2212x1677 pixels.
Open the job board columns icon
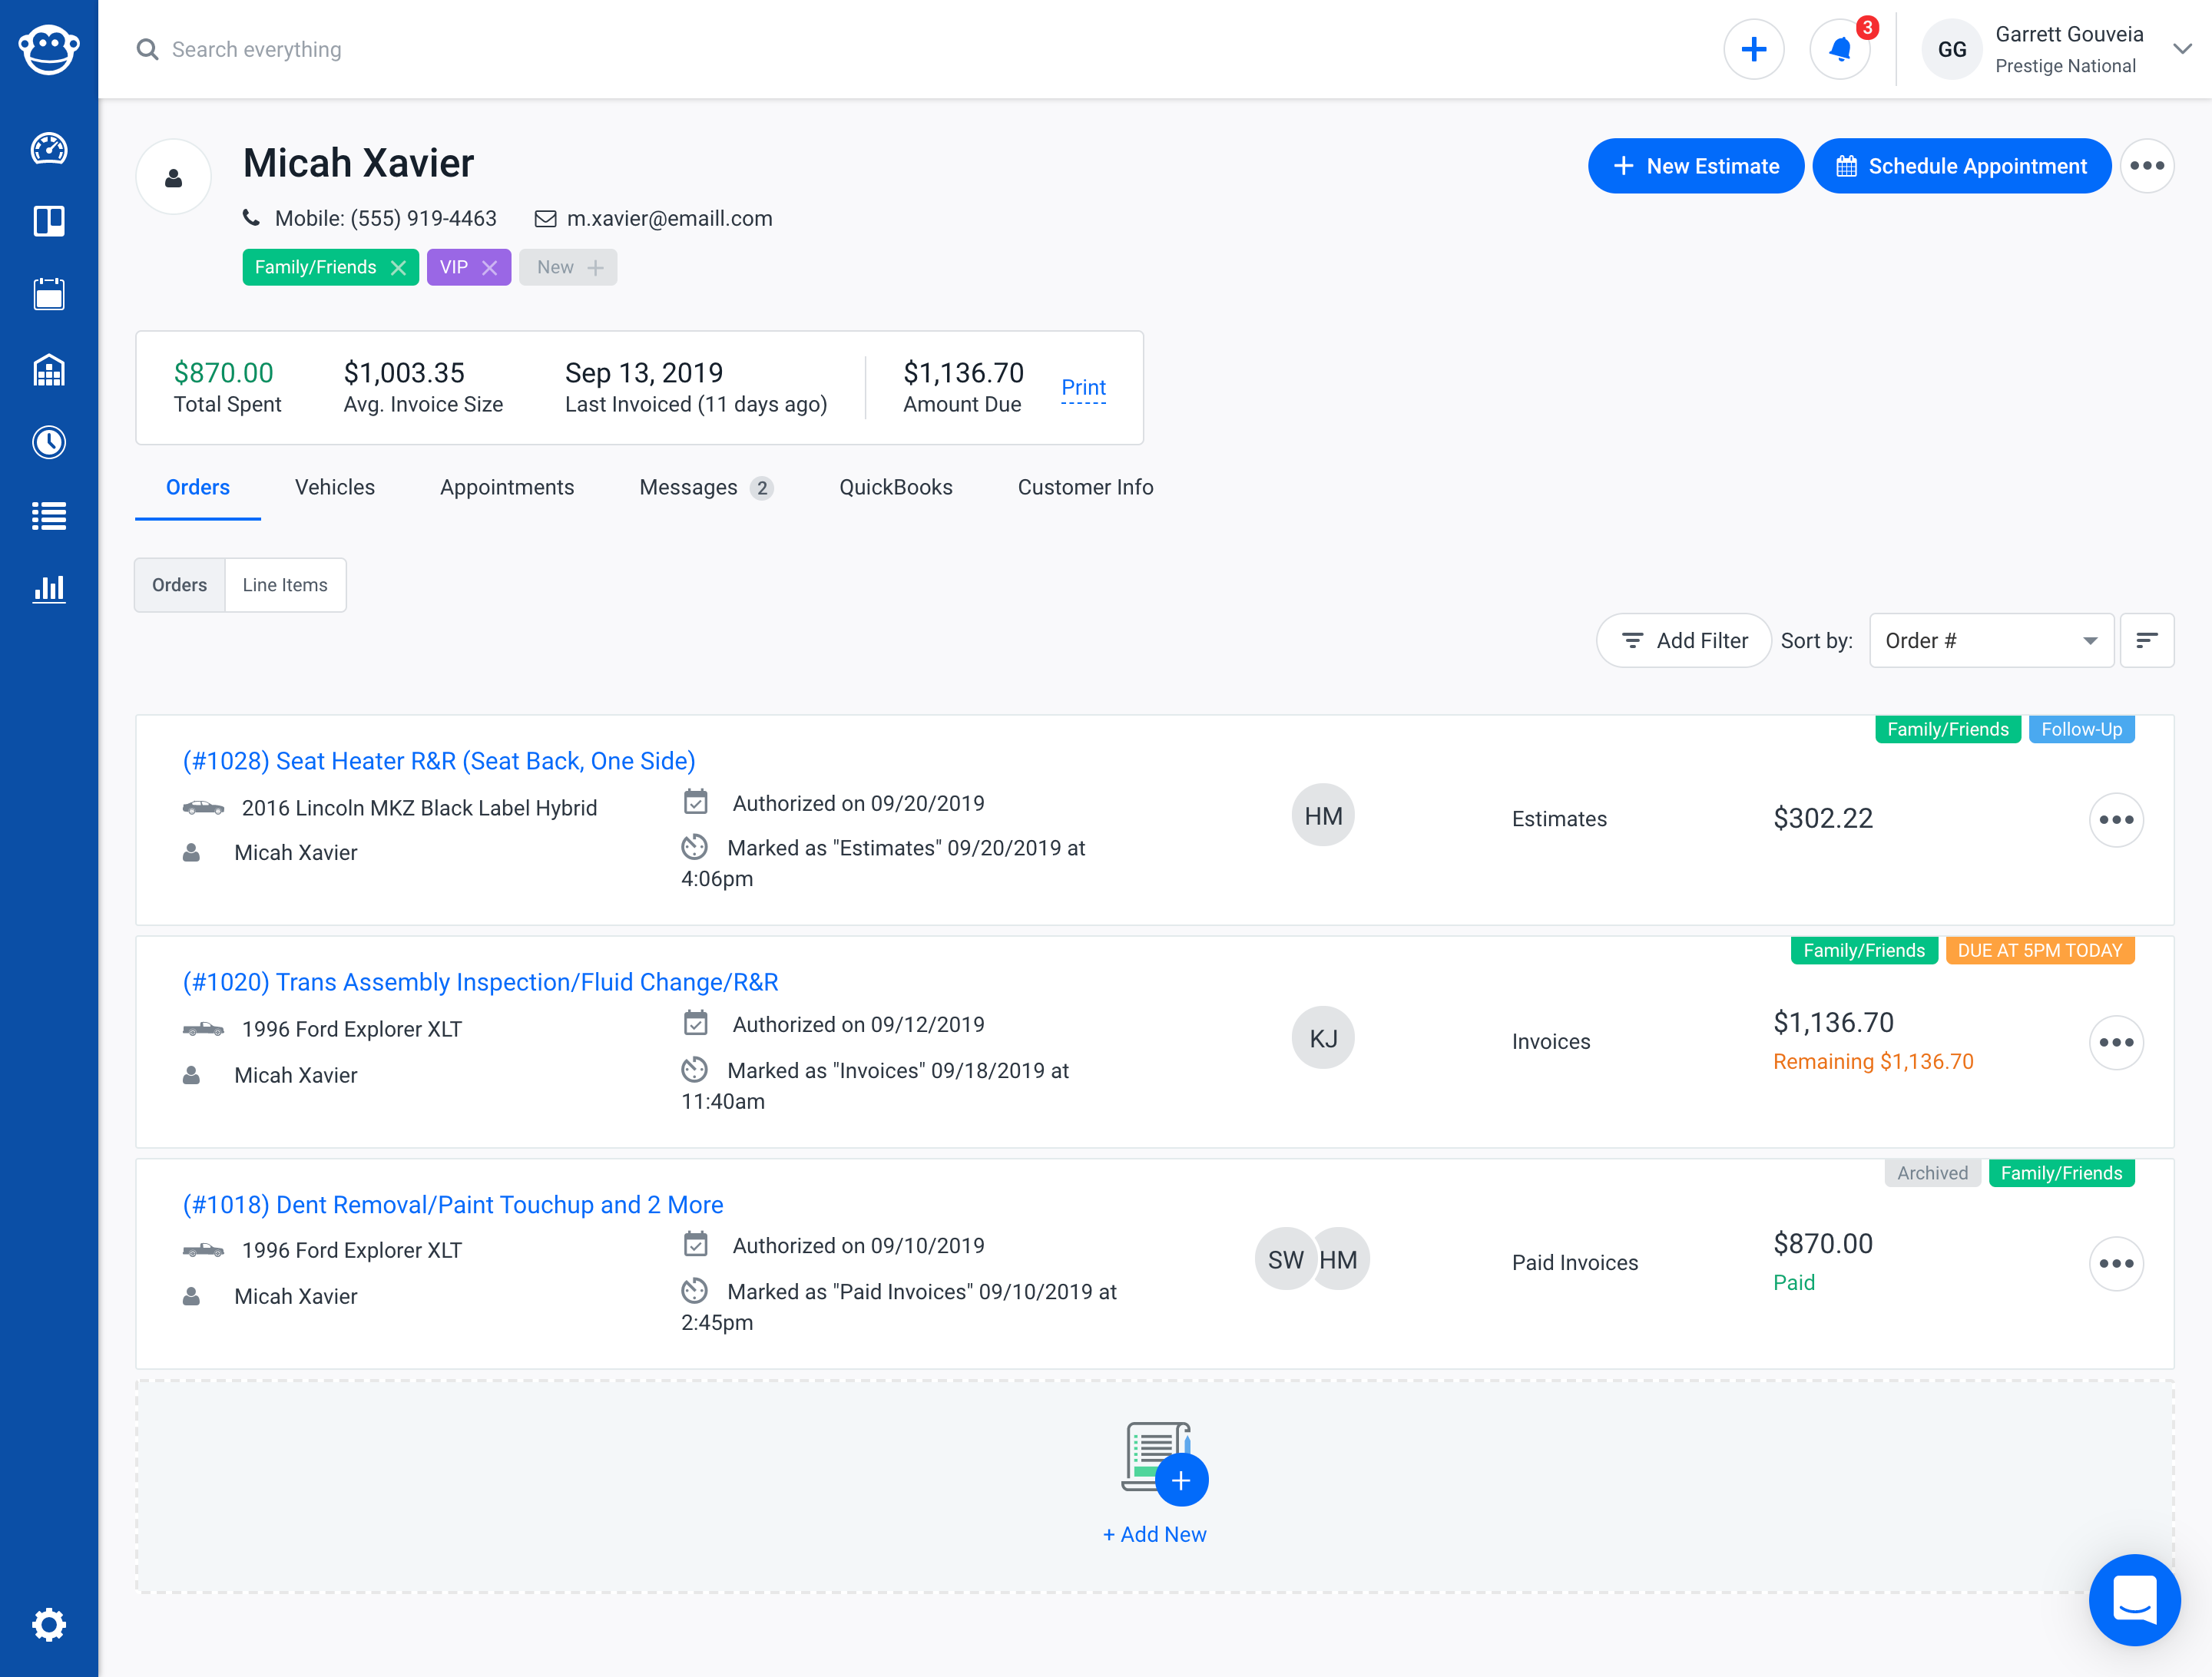pyautogui.click(x=48, y=221)
